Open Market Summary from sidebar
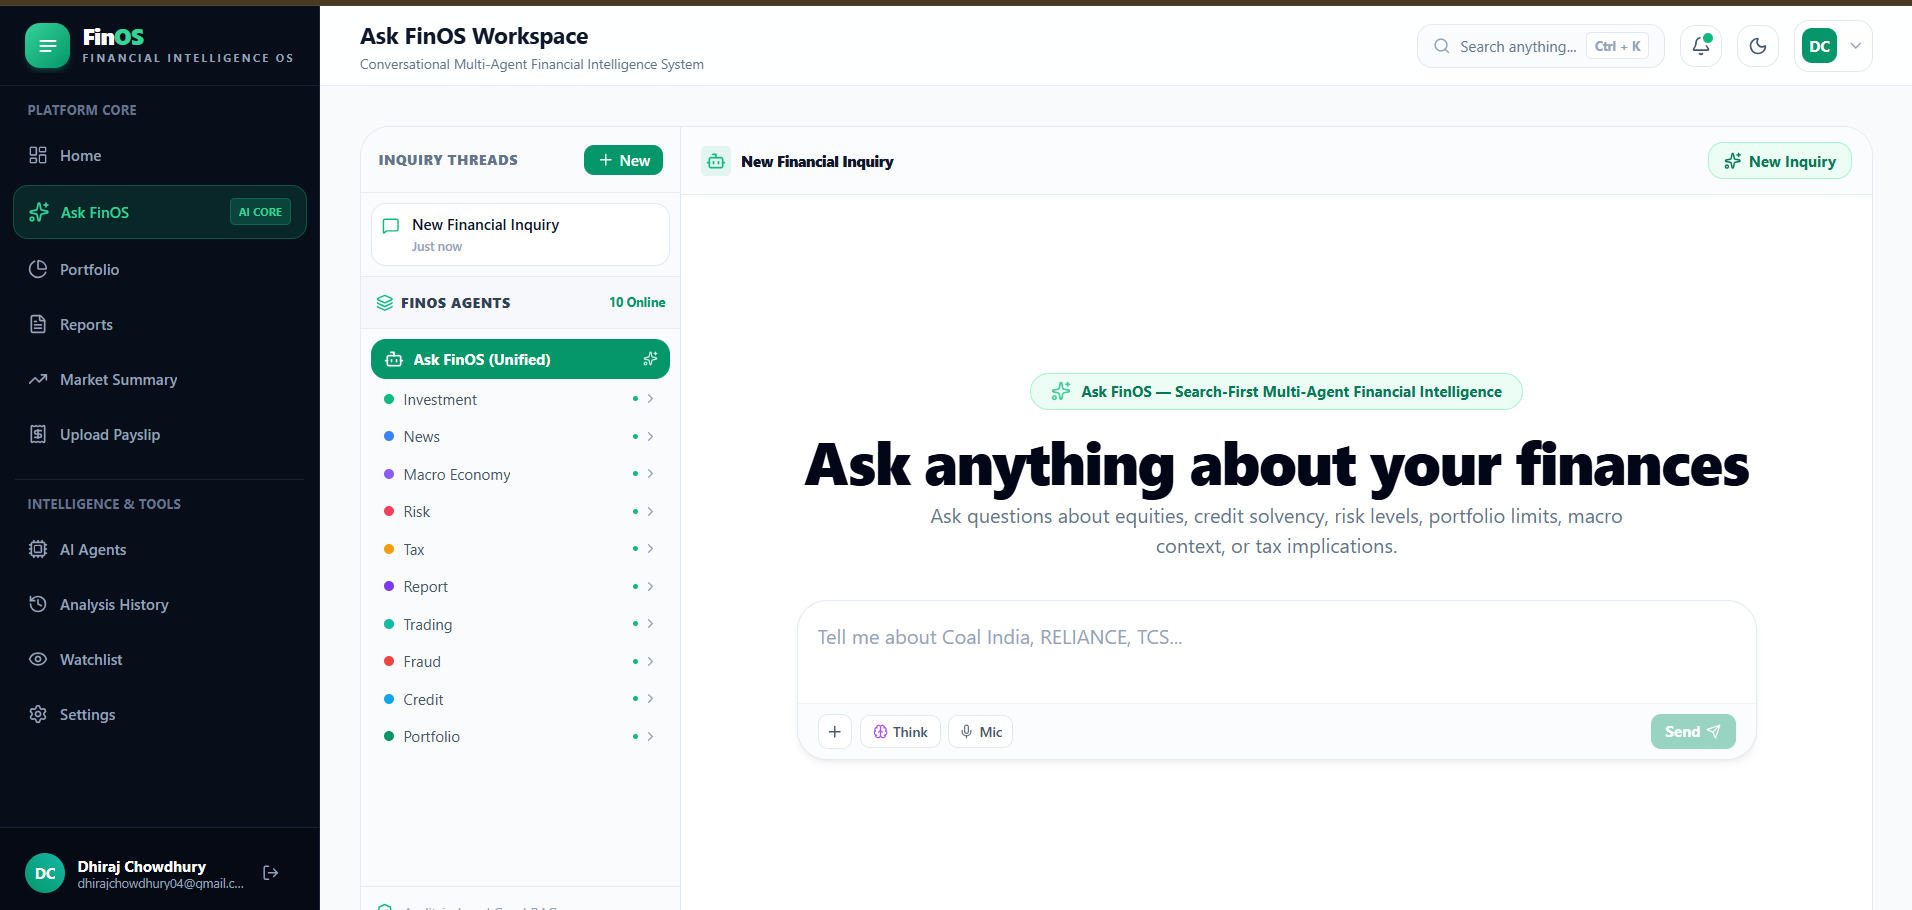Image resolution: width=1912 pixels, height=910 pixels. coord(160,379)
